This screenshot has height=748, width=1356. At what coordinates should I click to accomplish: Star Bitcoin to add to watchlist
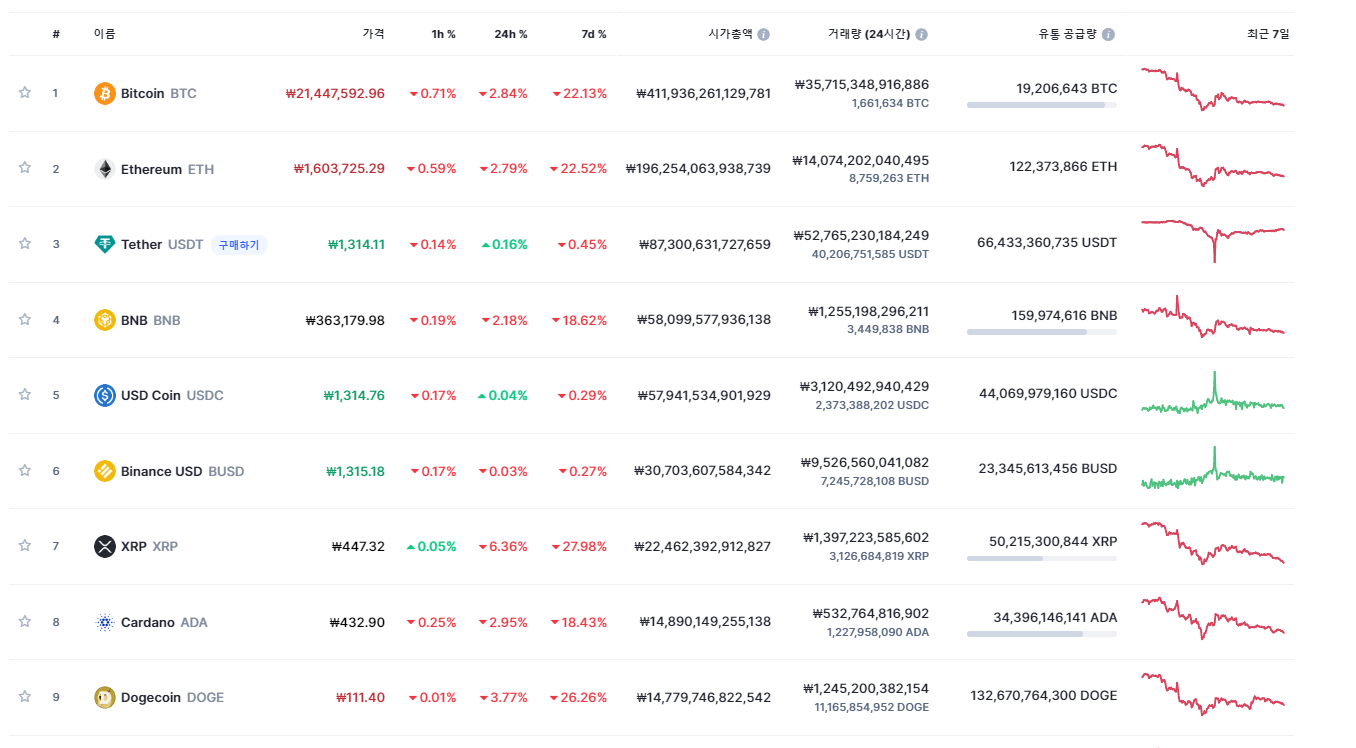(25, 93)
